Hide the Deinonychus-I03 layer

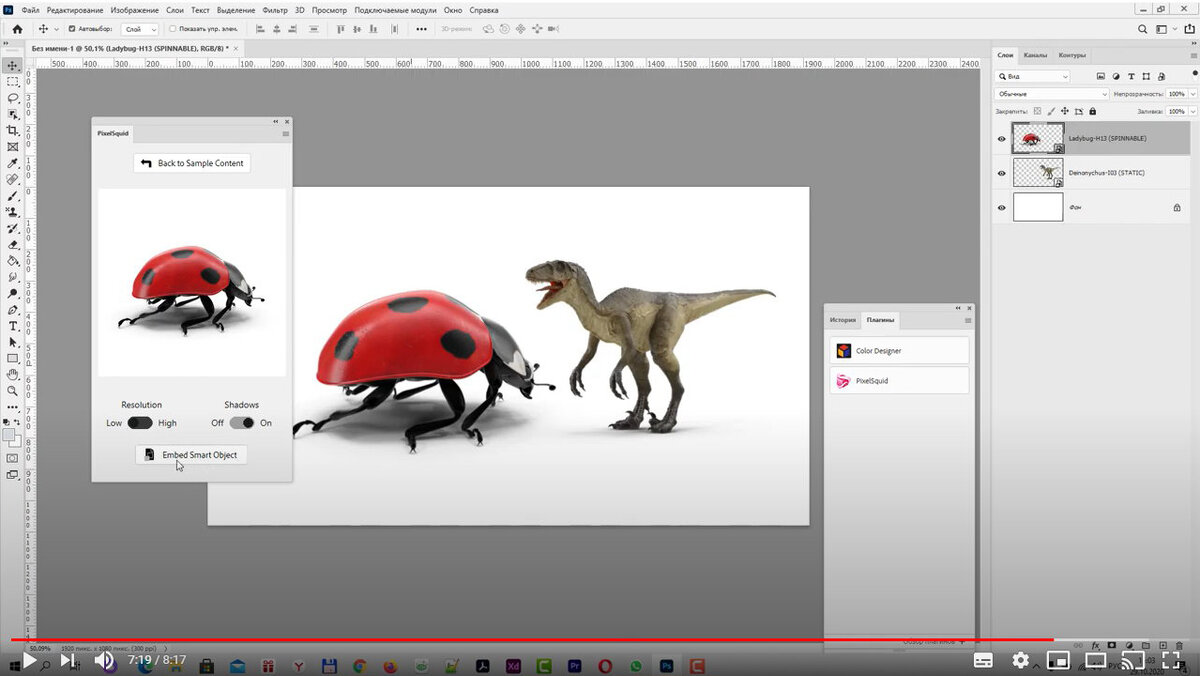point(1002,173)
